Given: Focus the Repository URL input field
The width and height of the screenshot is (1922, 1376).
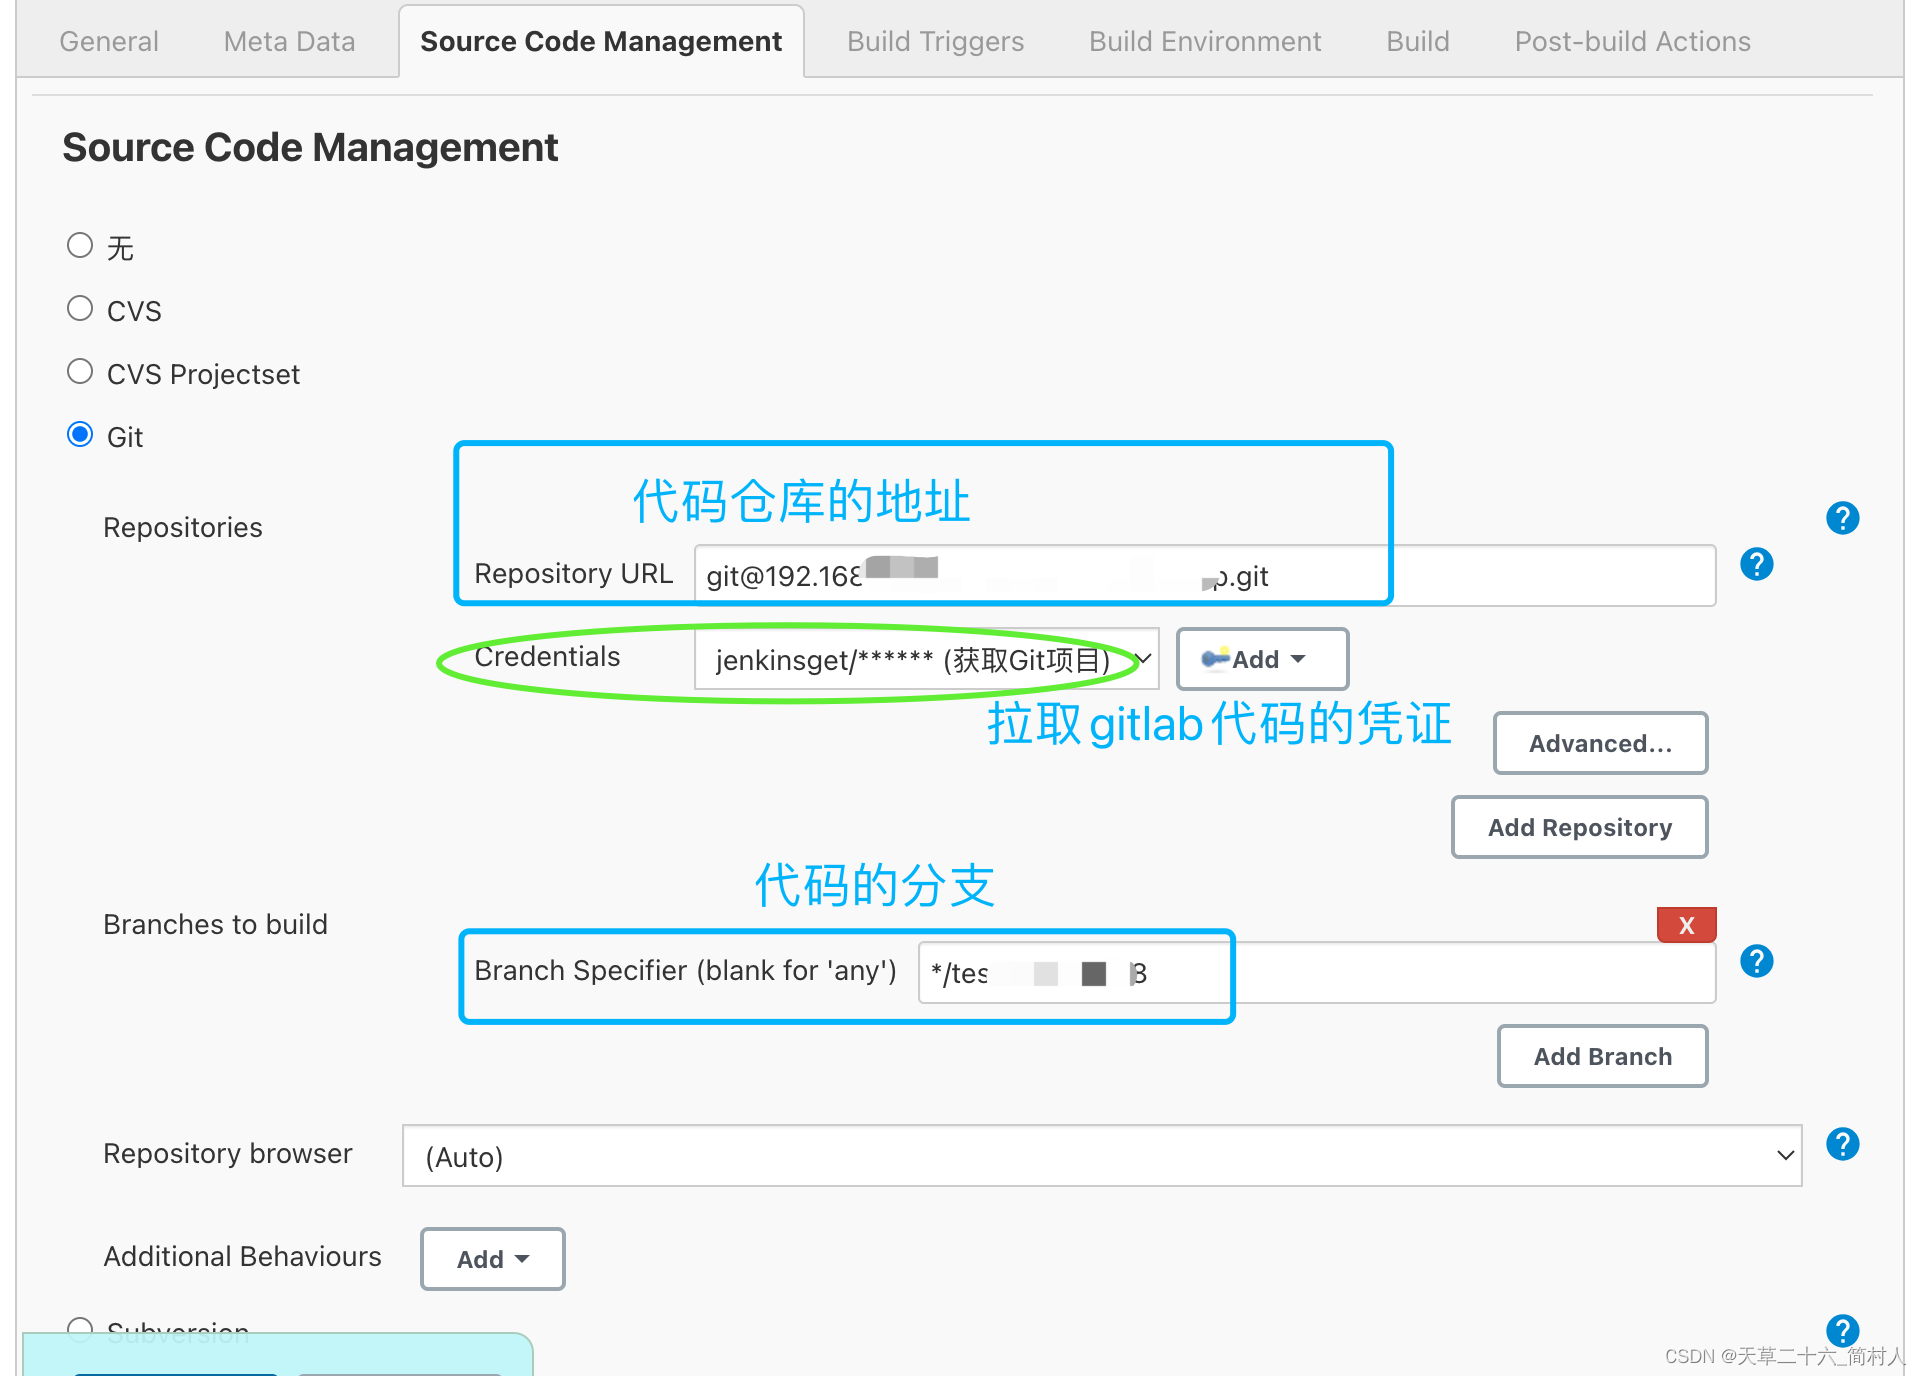Looking at the screenshot, I should pos(1205,575).
